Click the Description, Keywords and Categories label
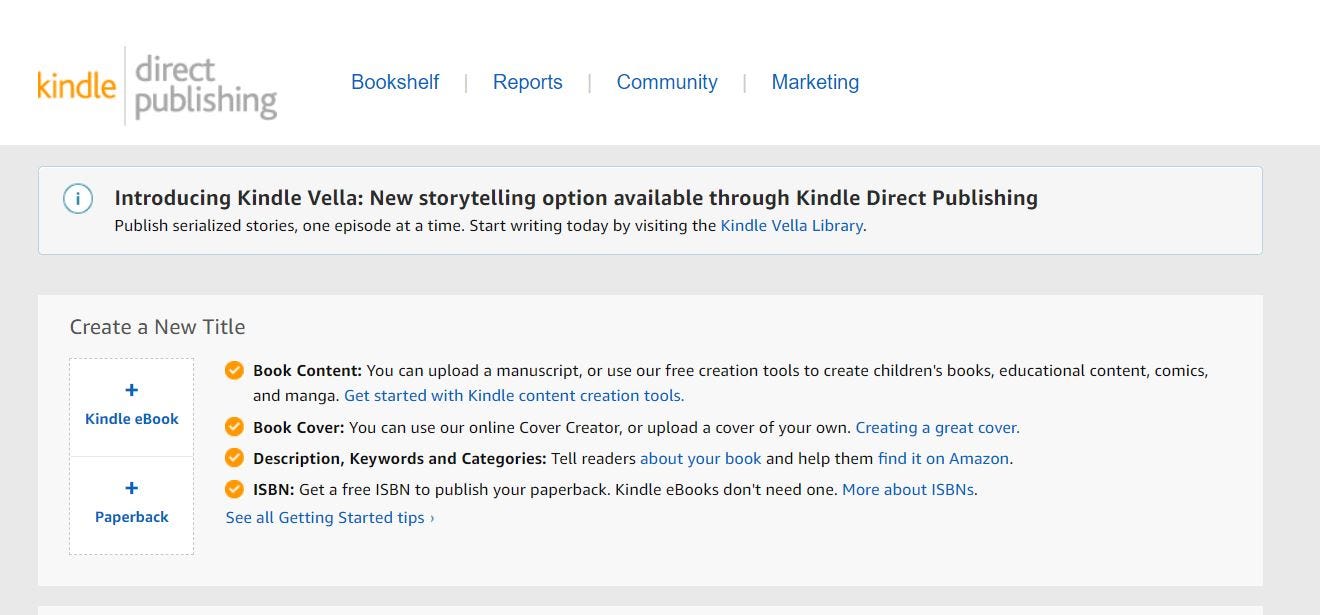This screenshot has height=615, width=1320. 400,459
